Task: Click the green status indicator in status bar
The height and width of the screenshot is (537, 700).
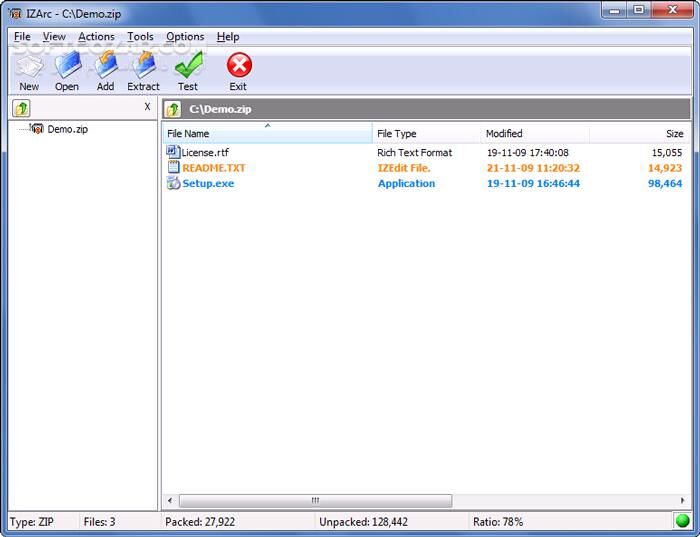Action: (683, 521)
